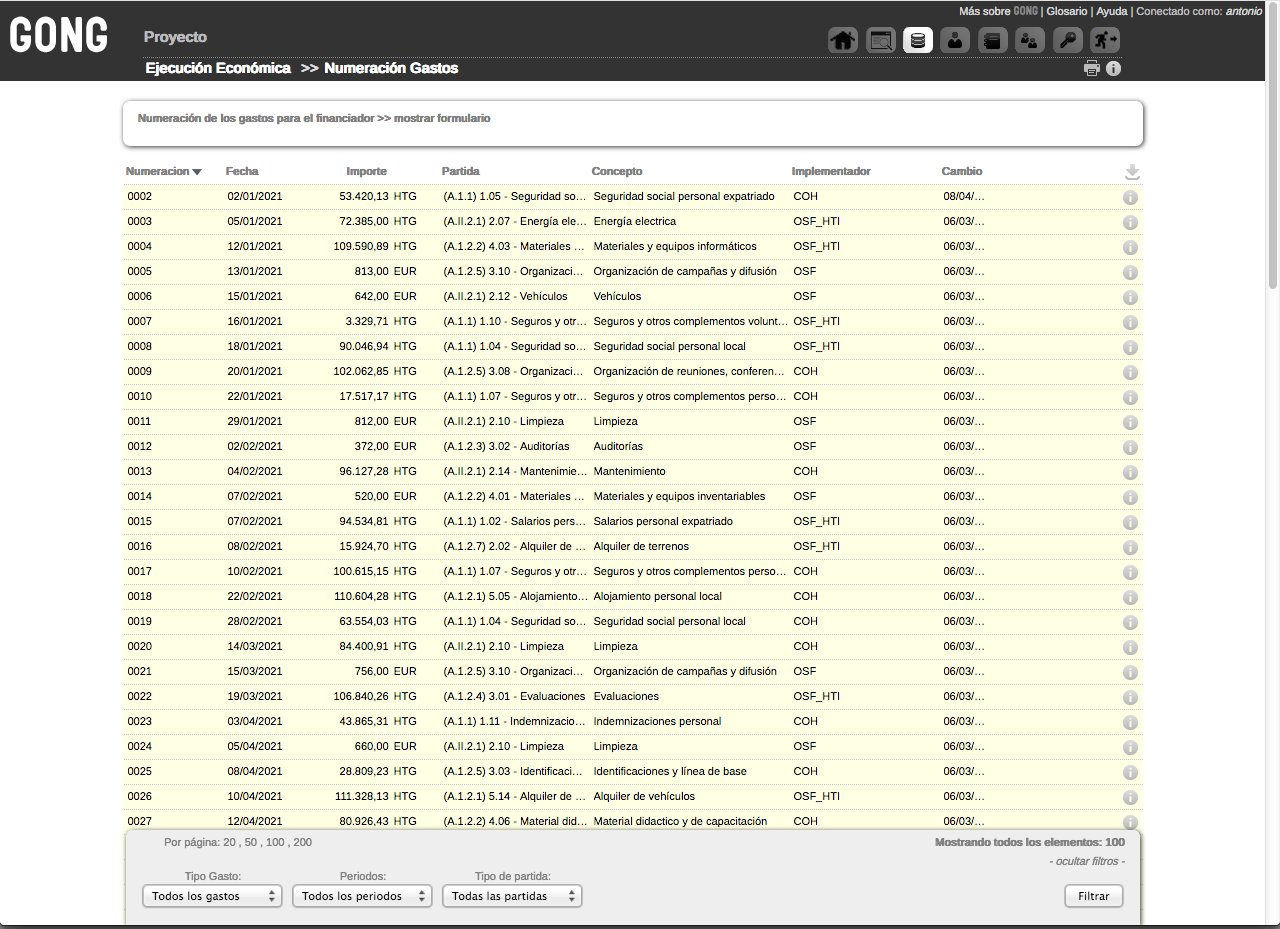
Task: Click the download arrow above the table
Action: [1132, 172]
